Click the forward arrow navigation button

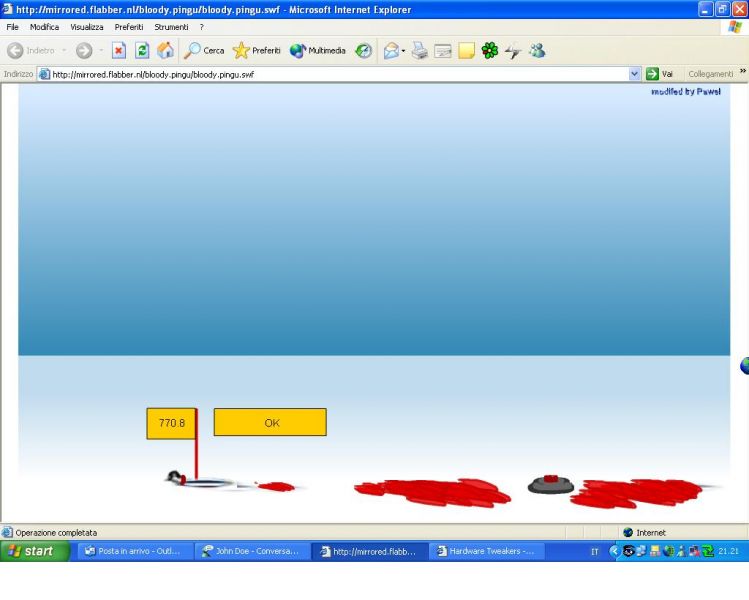(84, 51)
